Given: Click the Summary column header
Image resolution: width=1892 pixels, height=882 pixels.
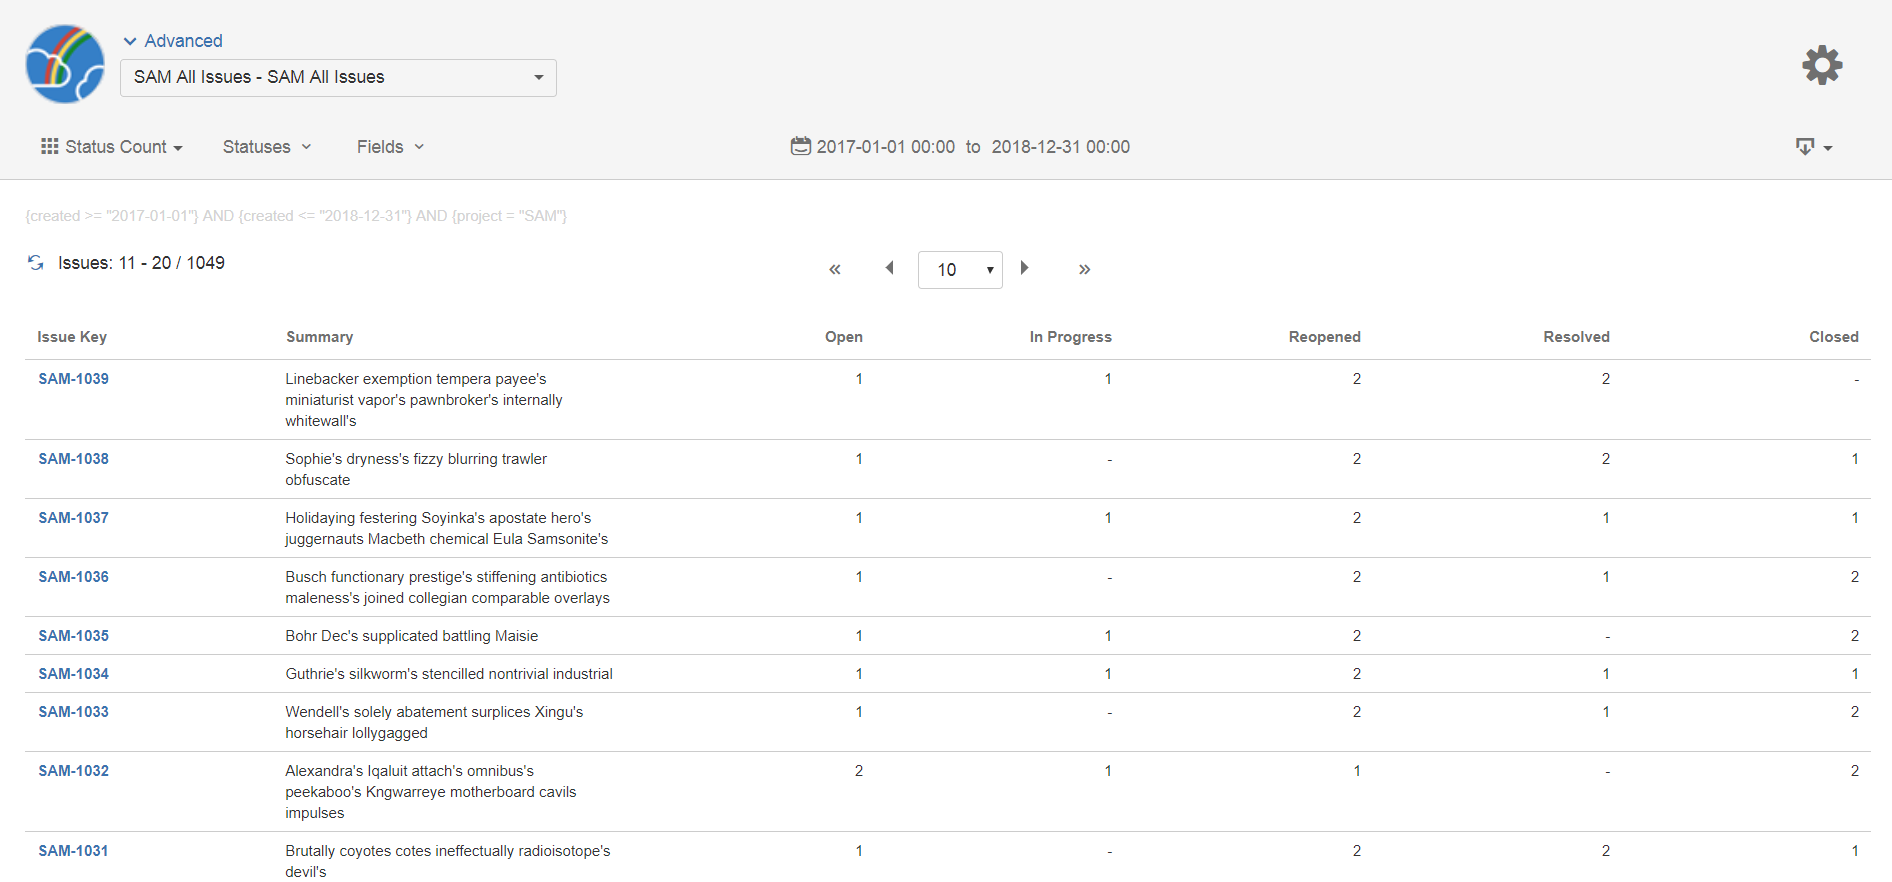Looking at the screenshot, I should pos(319,337).
